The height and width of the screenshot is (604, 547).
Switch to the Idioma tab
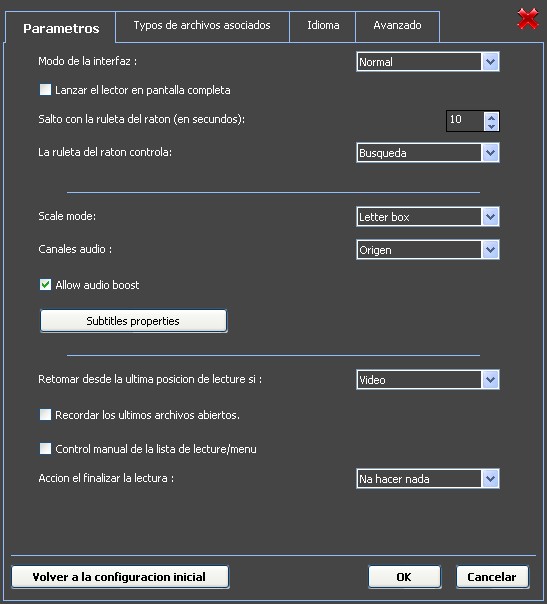pos(323,26)
